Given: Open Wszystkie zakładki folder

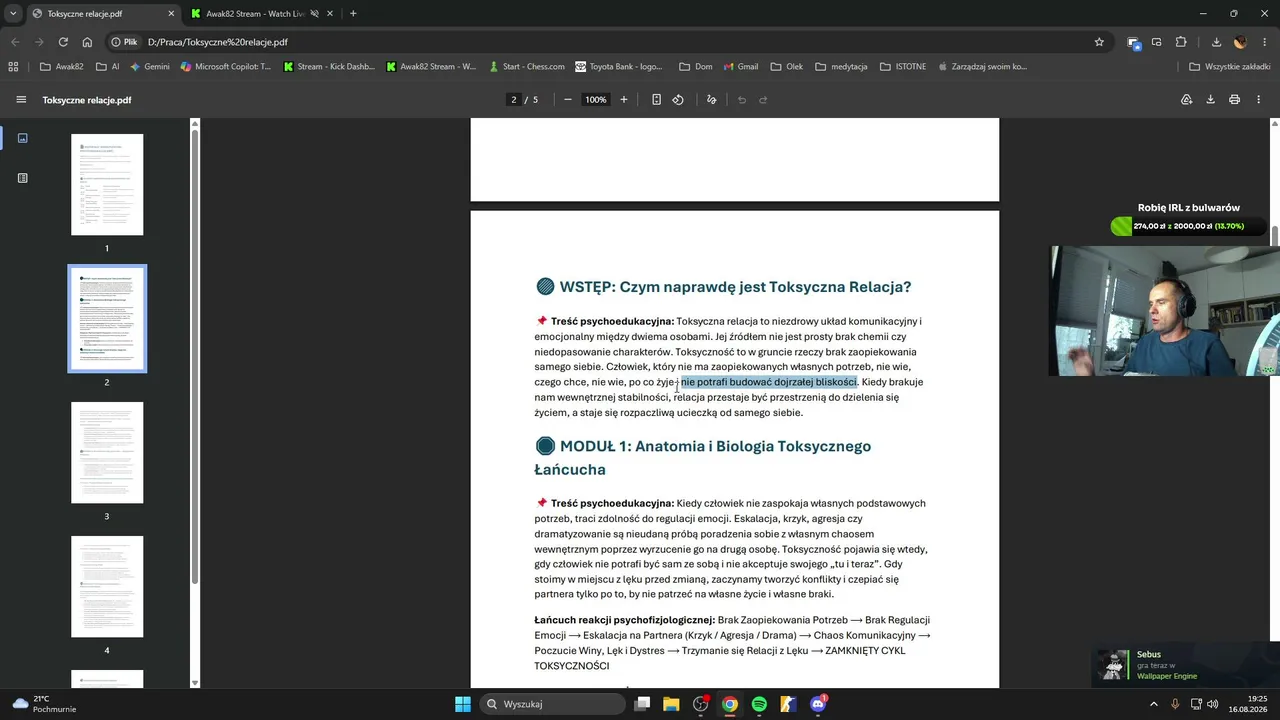Looking at the screenshot, I should 1230,67.
